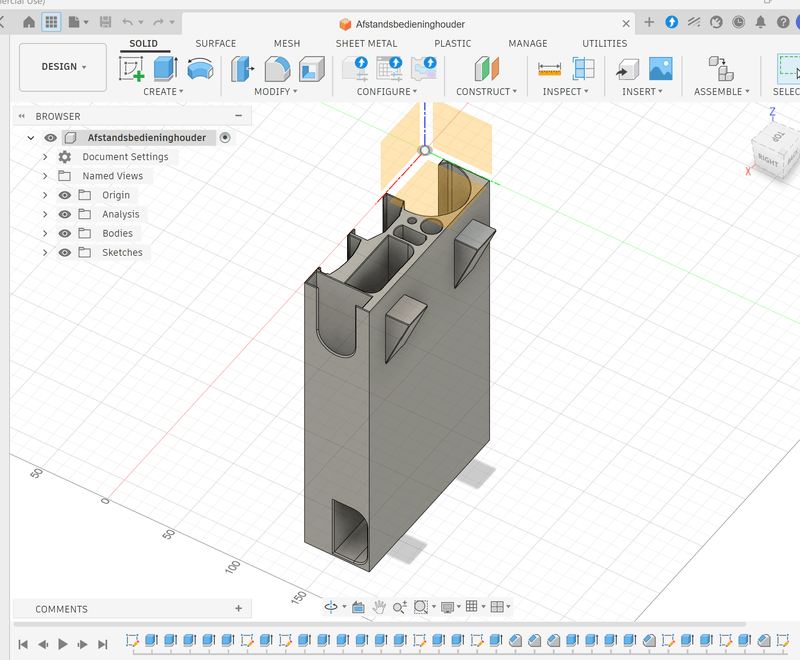Expand the Origin folder
The width and height of the screenshot is (800, 660).
[45, 195]
